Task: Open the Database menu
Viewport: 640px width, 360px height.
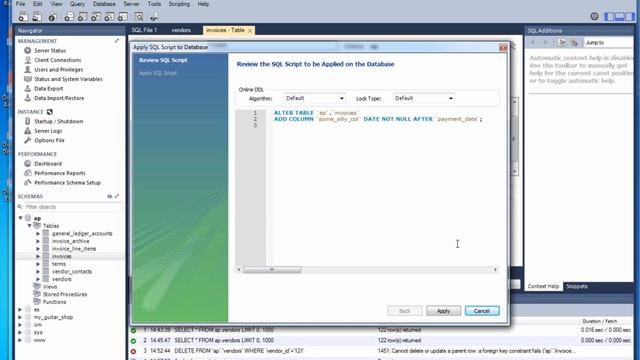Action: click(x=104, y=4)
